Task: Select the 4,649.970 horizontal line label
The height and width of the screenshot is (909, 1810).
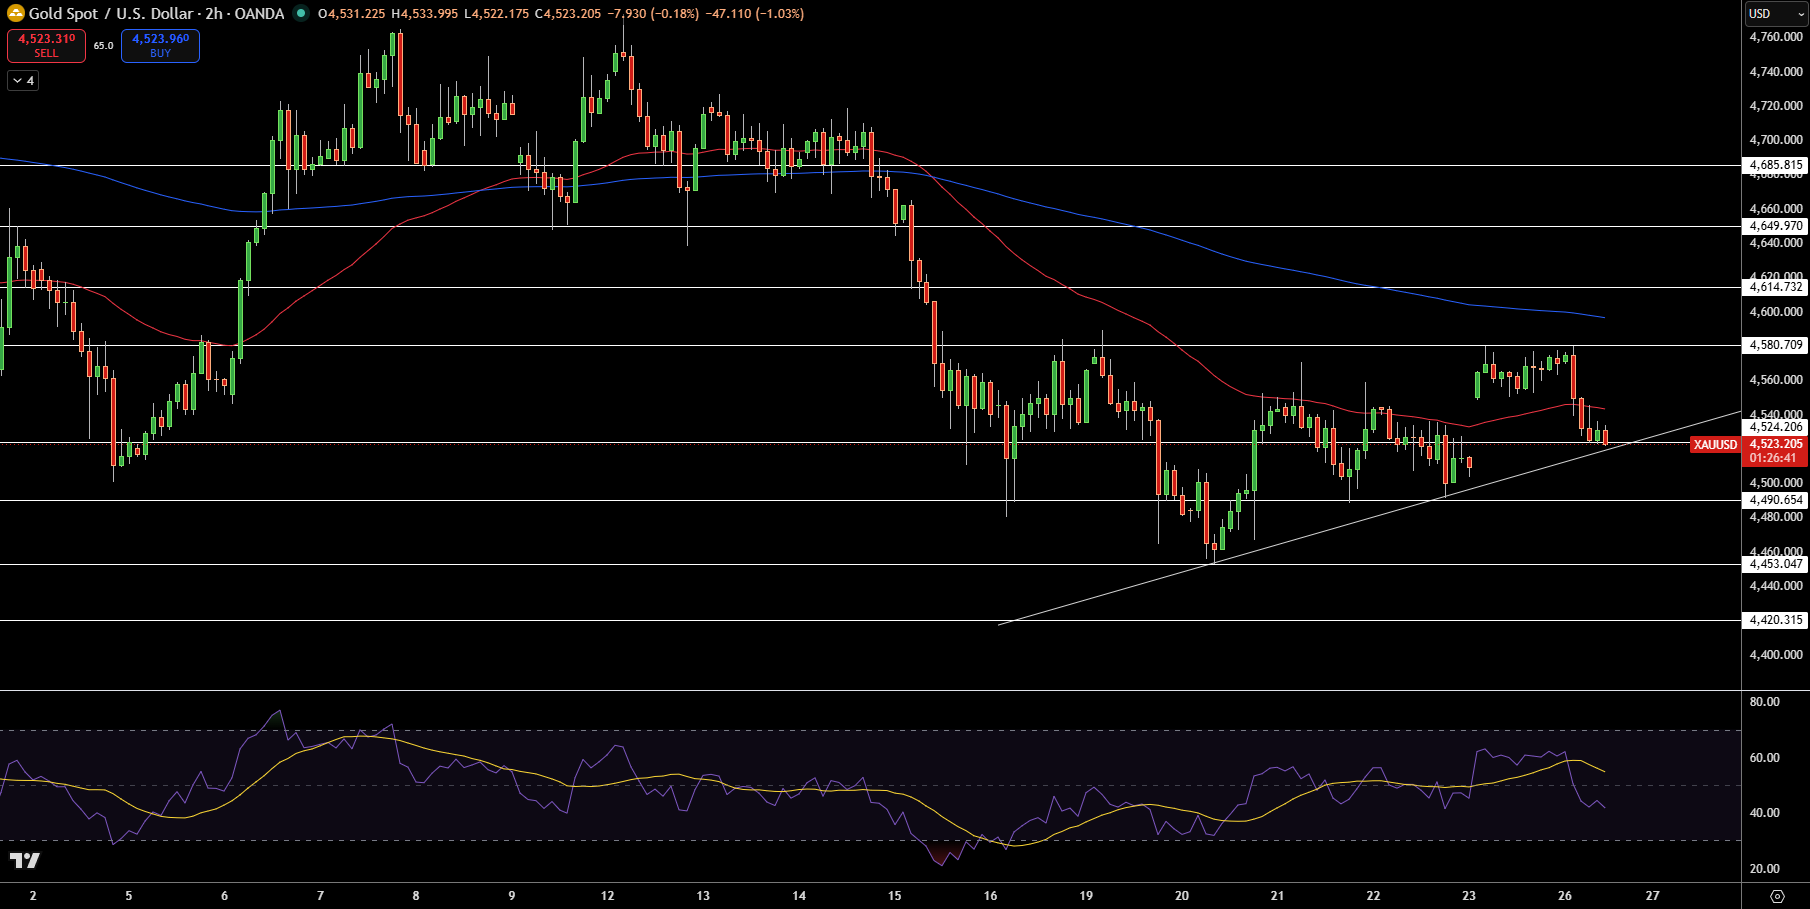Action: click(1776, 226)
